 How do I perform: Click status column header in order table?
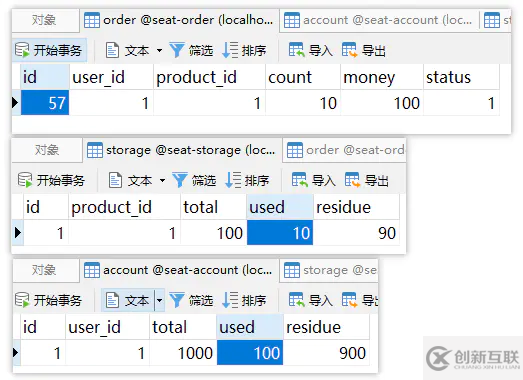[462, 77]
